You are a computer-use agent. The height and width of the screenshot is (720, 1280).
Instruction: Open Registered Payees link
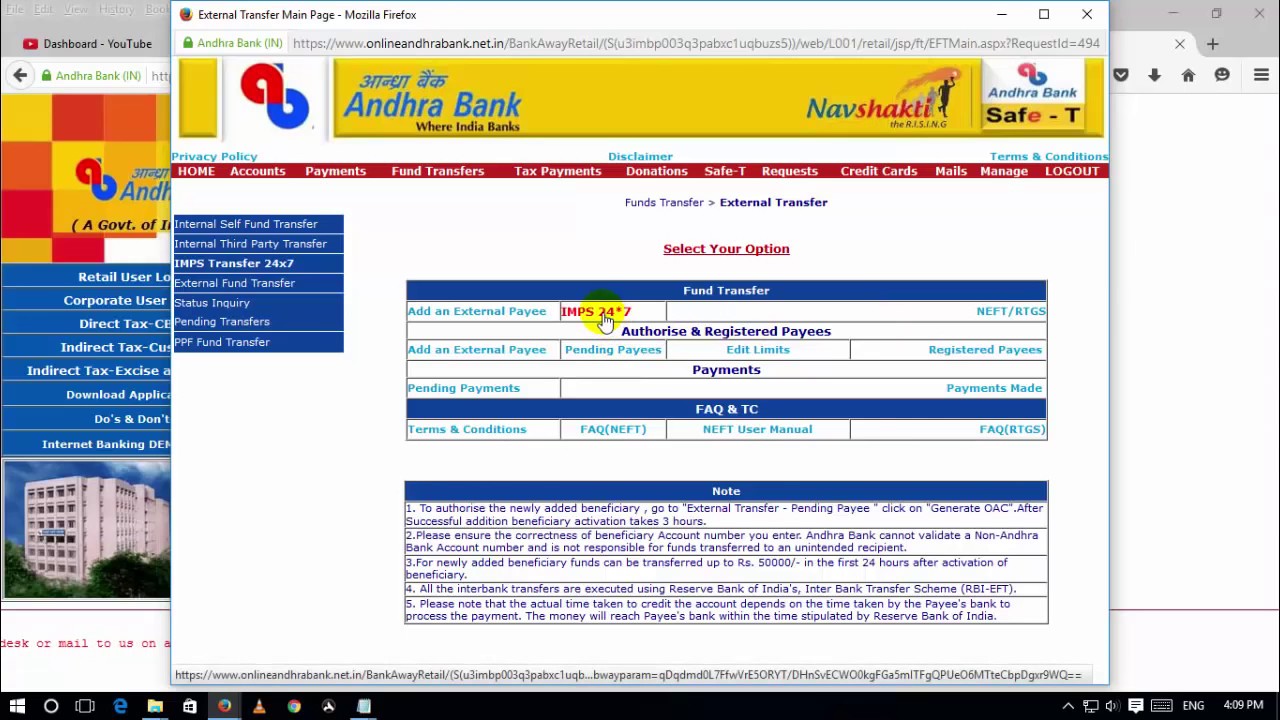coord(985,349)
